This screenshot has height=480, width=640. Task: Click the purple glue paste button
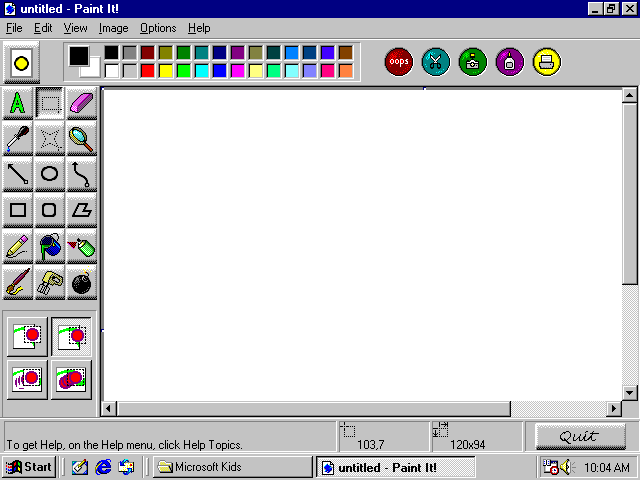coord(510,61)
